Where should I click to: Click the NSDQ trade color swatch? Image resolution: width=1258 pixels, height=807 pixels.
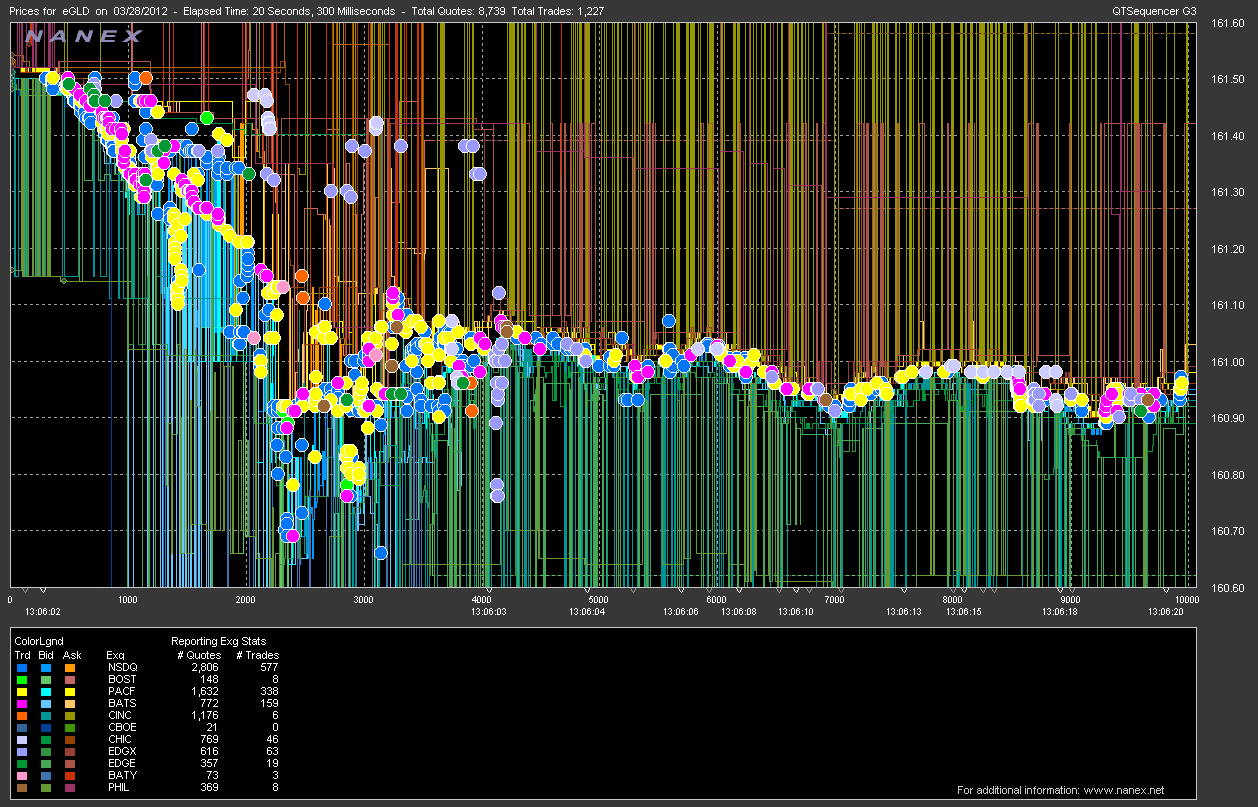(x=23, y=666)
